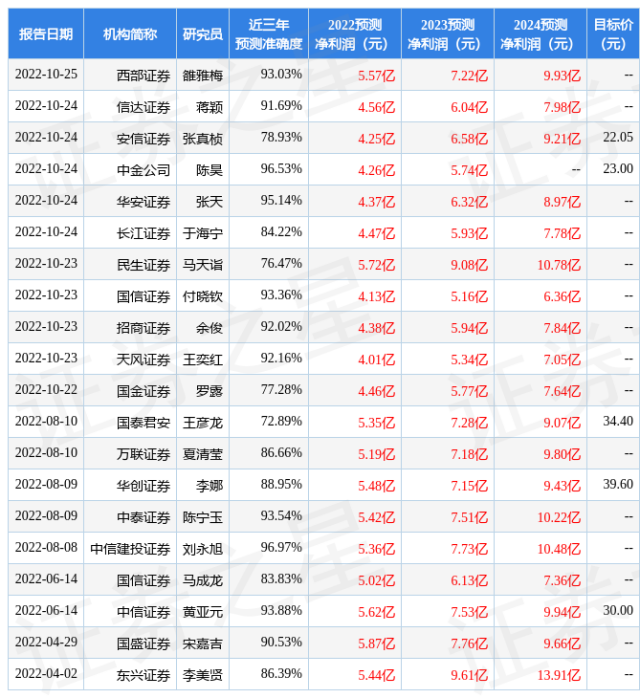Screen dimensions: 640x698
Task: Click target price 23.00
Action: tap(618, 169)
